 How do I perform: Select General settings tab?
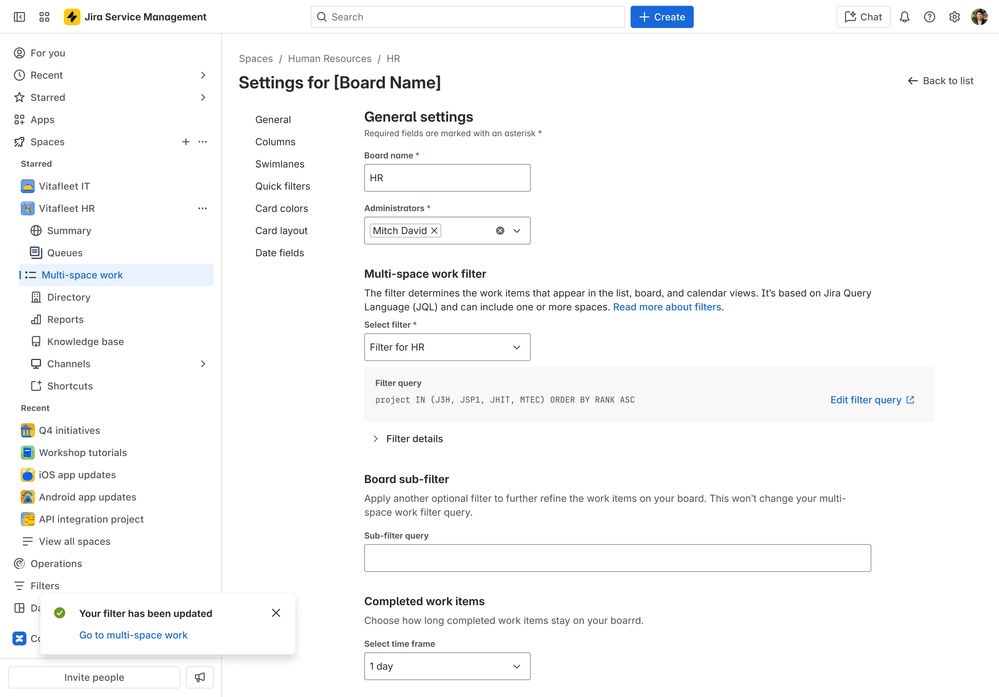click(273, 120)
